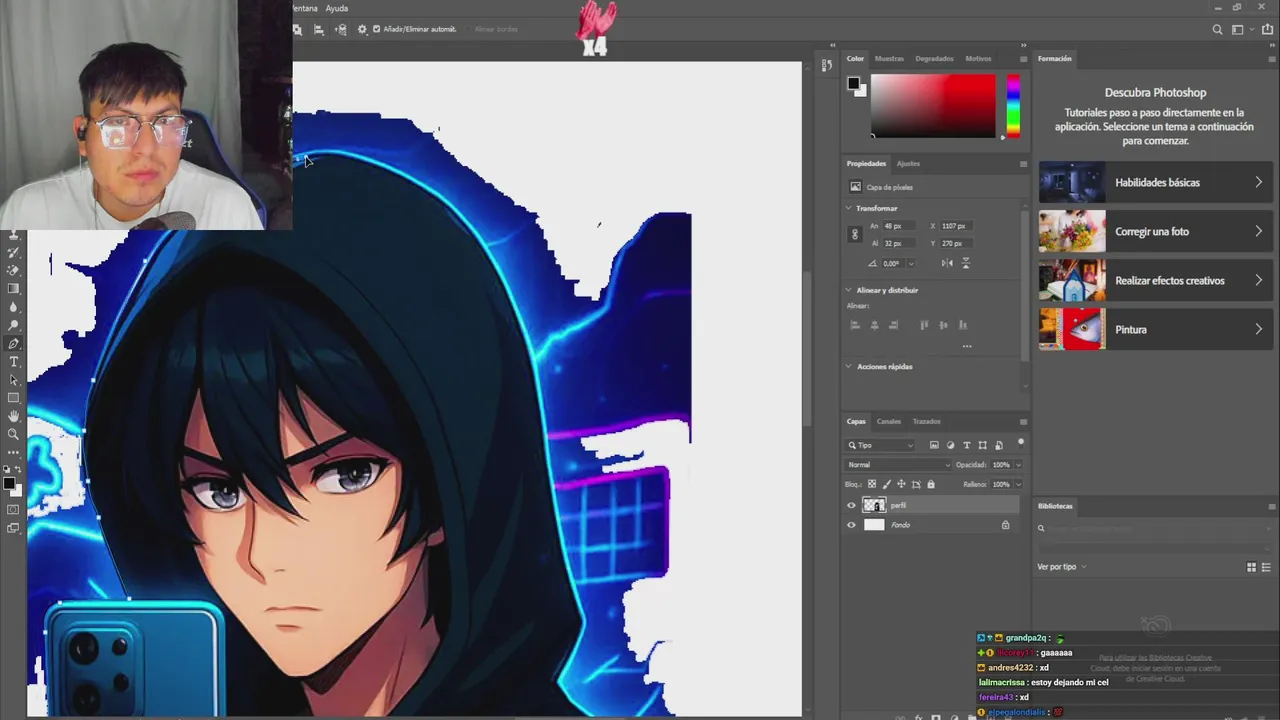Click the path arrangement icon in options bar

tap(342, 29)
